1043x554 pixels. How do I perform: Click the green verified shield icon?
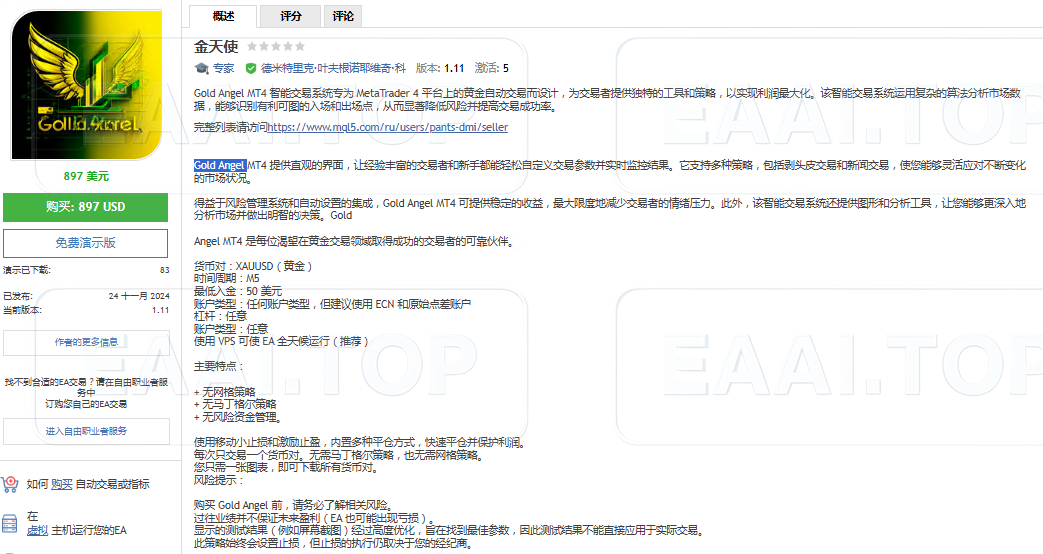pos(251,68)
